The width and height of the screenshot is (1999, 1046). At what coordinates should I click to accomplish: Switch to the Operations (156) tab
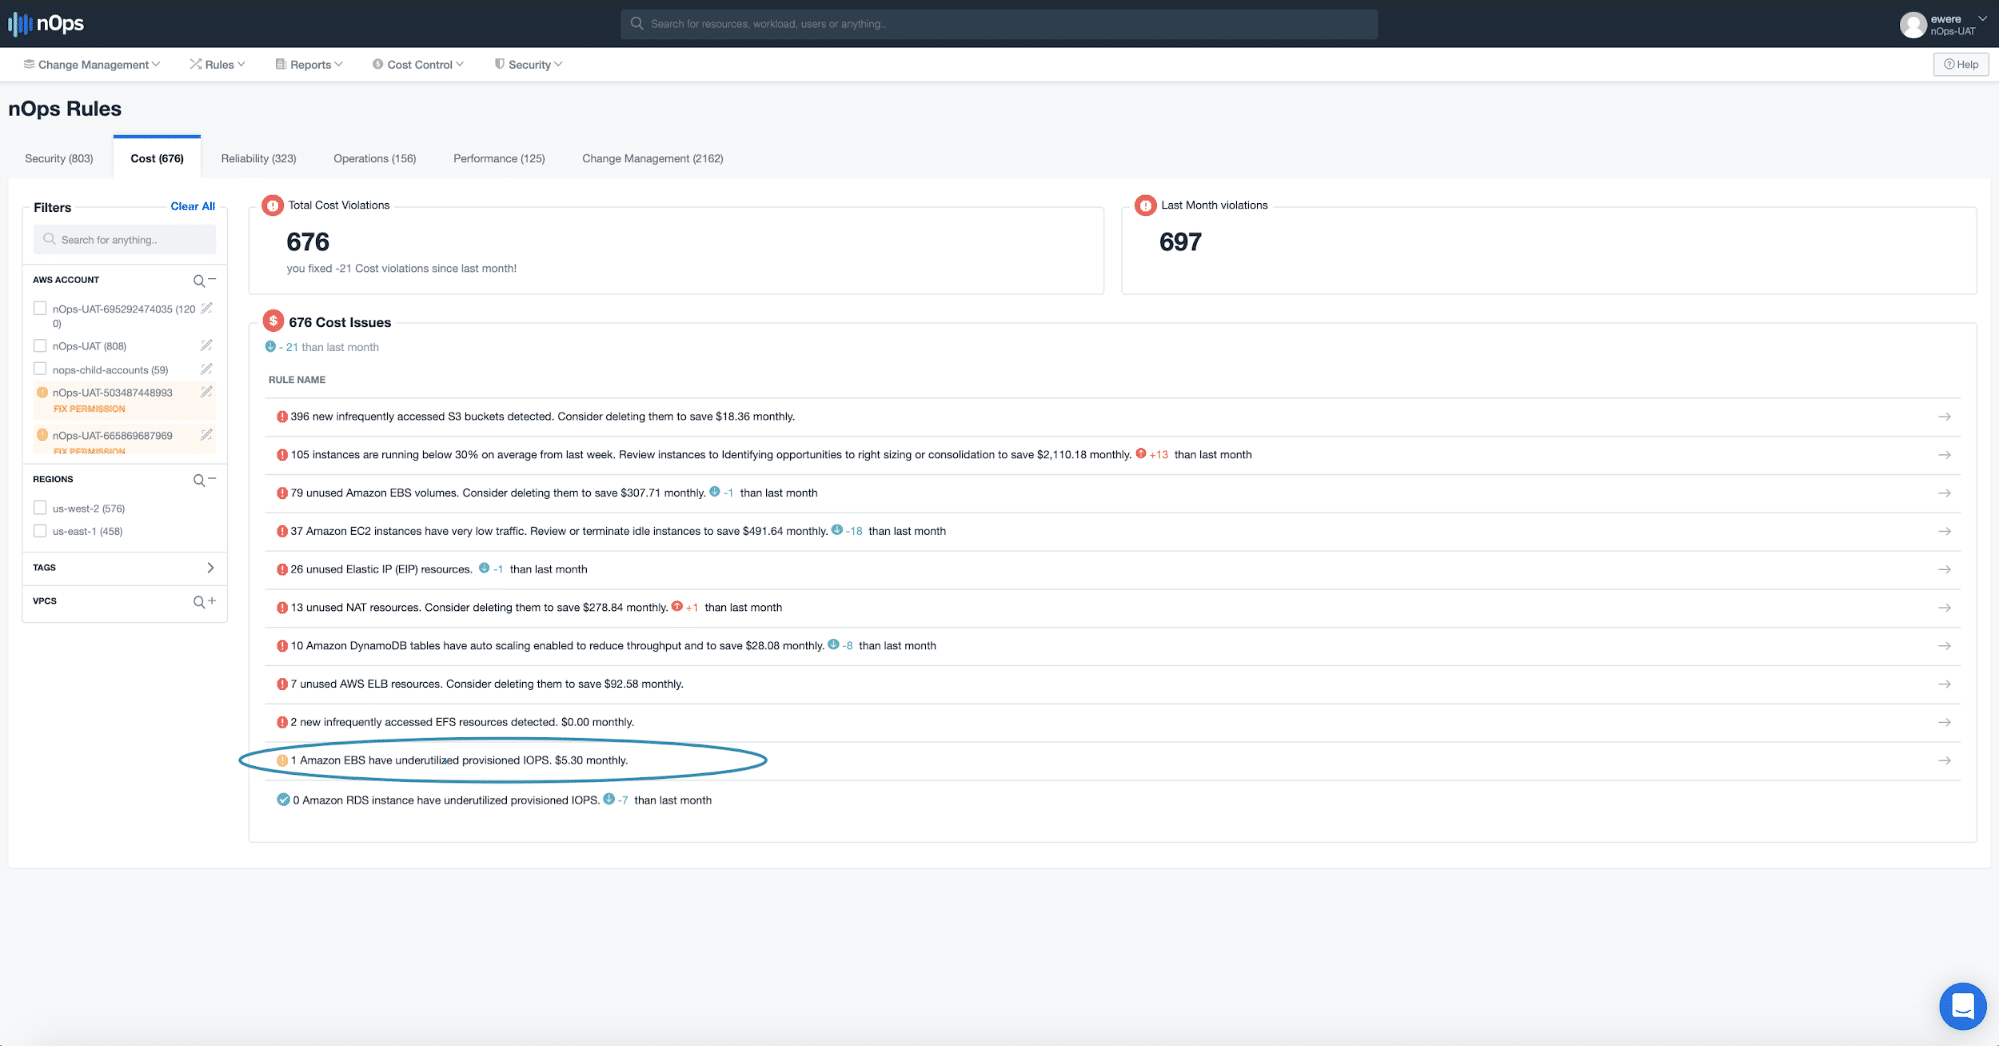click(375, 159)
